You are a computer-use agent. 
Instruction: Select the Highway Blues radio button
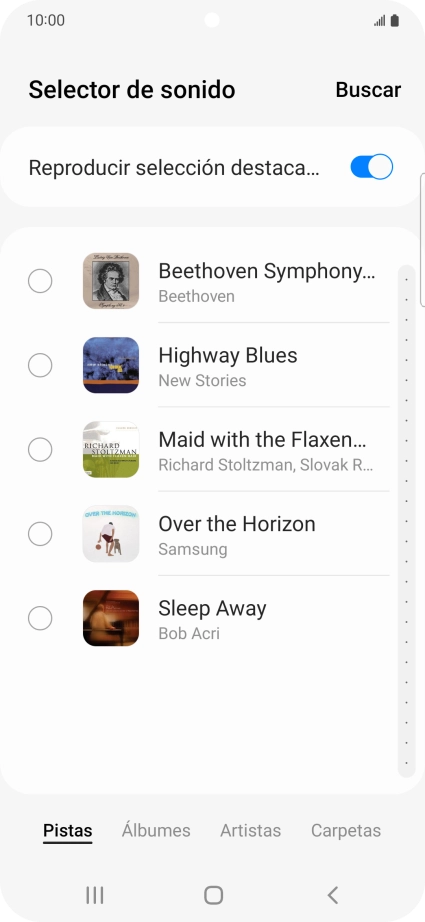pyautogui.click(x=40, y=366)
